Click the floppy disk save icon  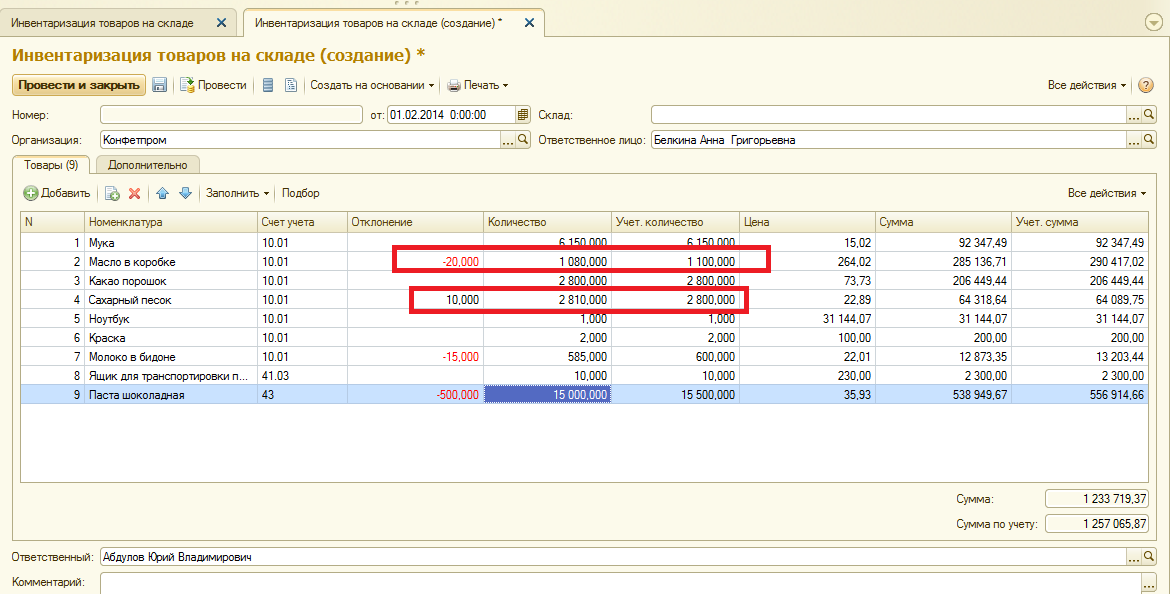click(x=159, y=85)
